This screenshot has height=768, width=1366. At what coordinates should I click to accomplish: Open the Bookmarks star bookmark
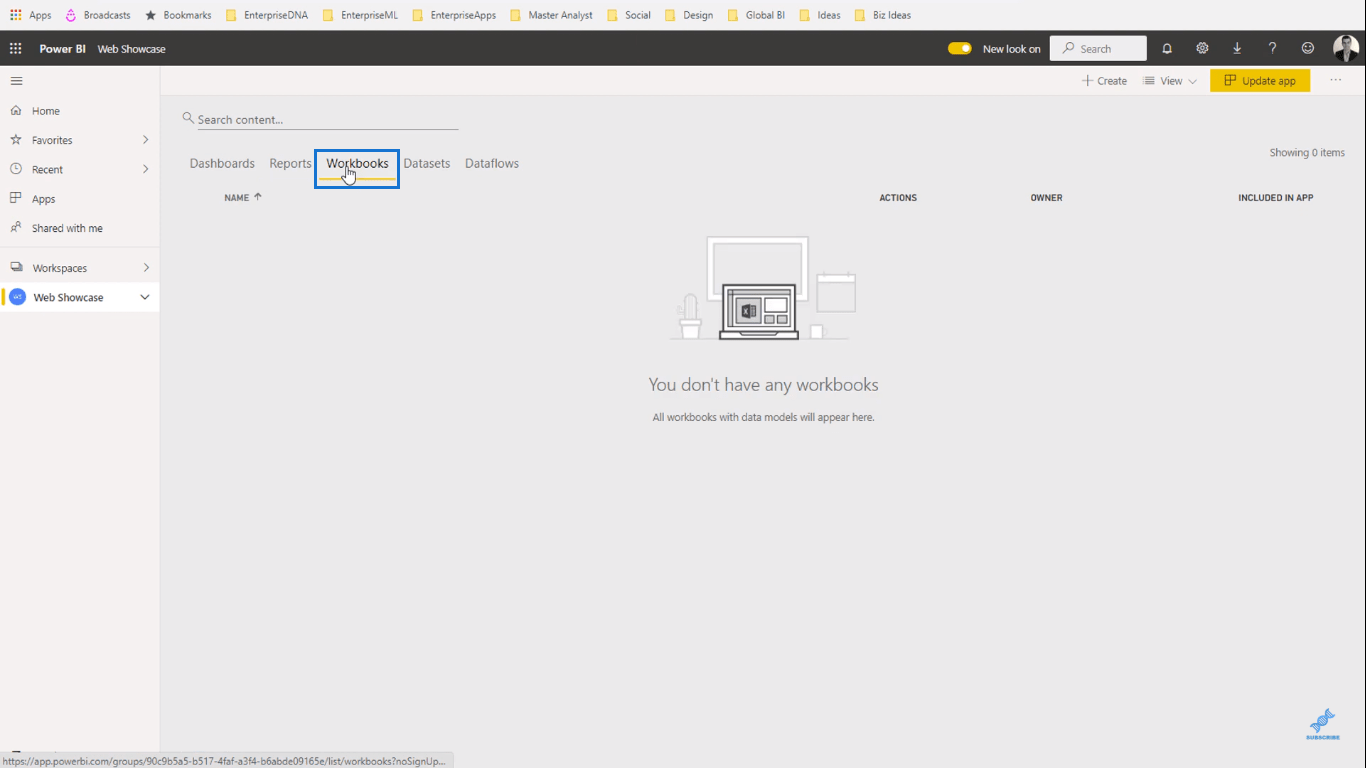coord(178,15)
